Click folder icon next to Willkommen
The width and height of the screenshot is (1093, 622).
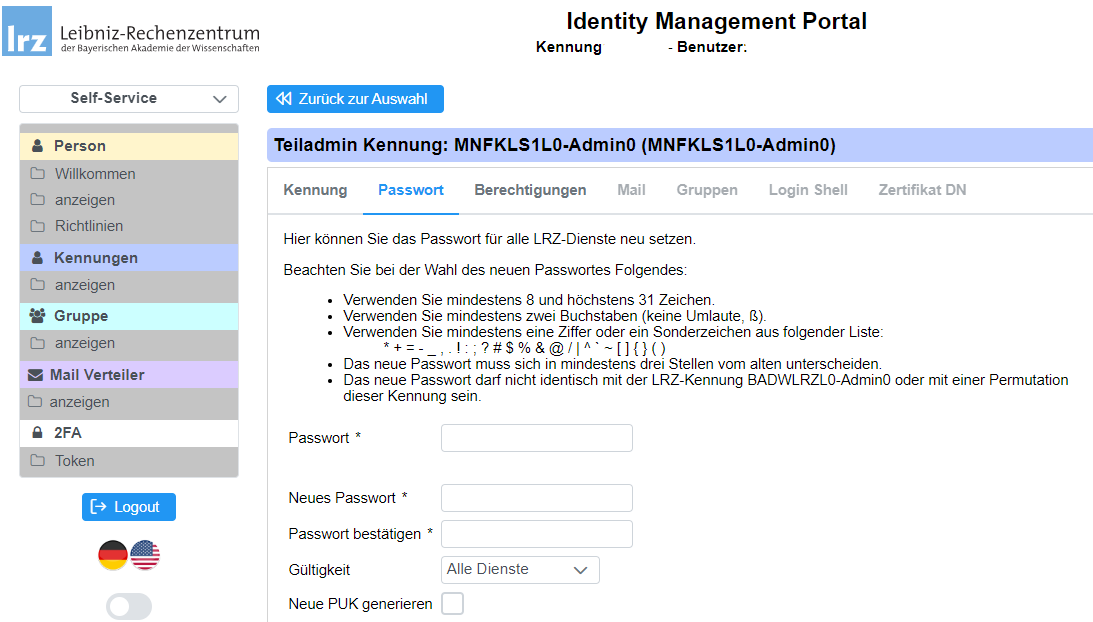tap(38, 174)
